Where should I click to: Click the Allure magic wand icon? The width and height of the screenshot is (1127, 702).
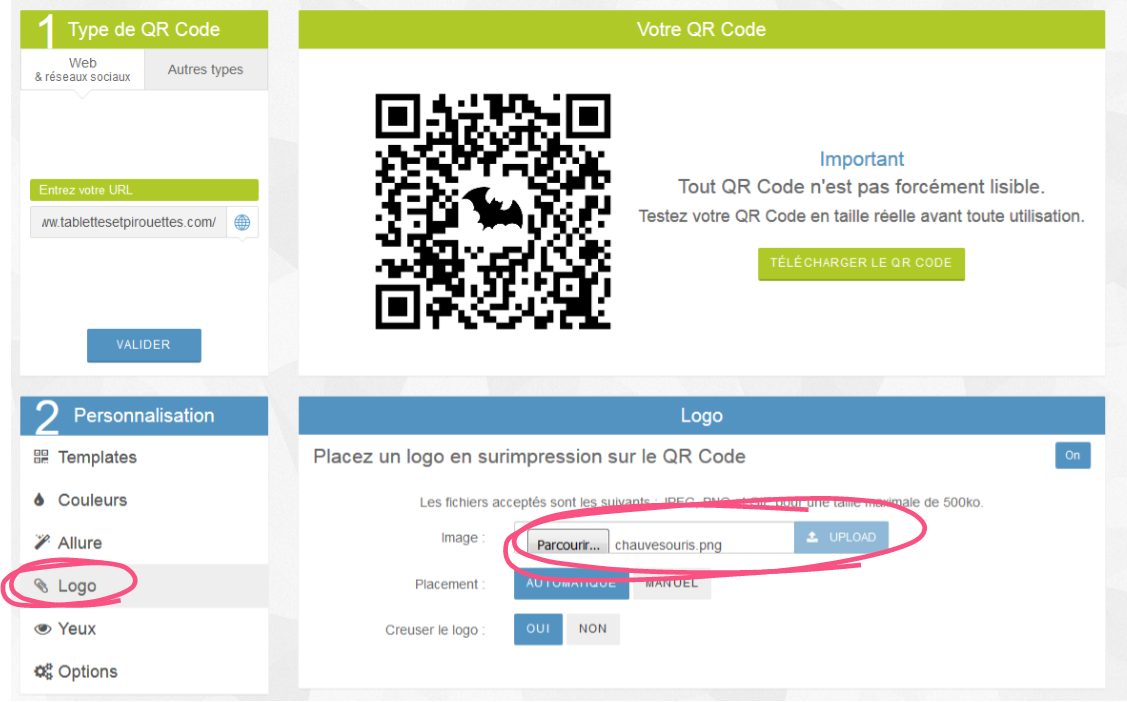point(42,542)
